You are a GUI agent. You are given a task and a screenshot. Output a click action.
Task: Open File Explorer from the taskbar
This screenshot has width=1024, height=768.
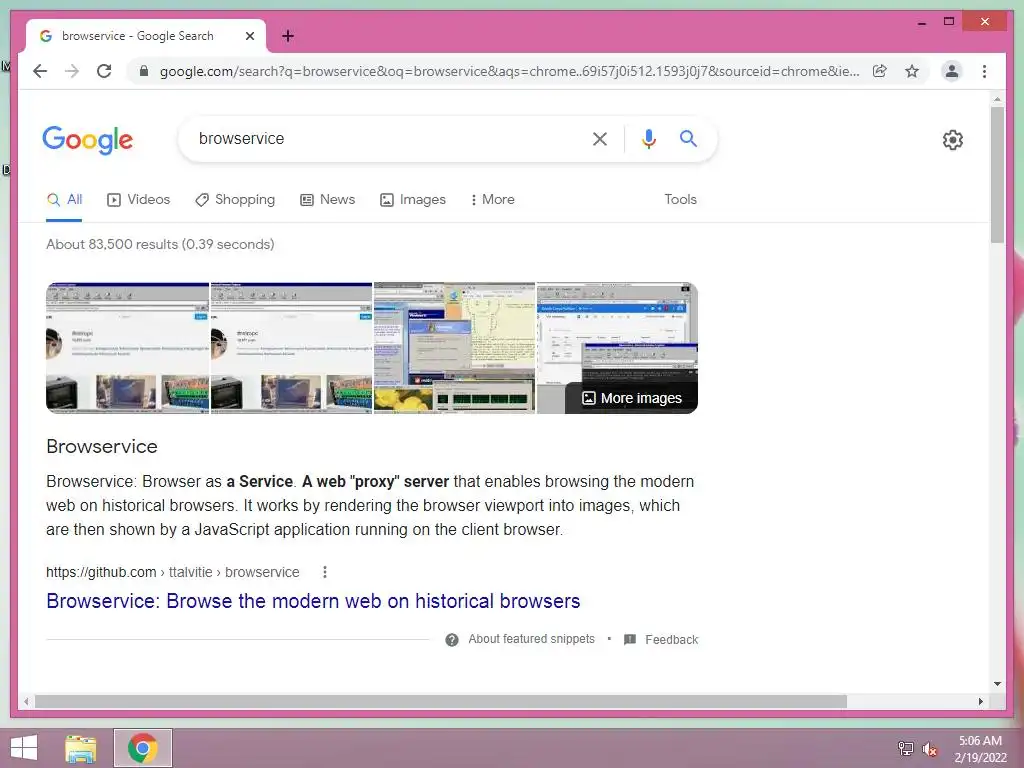coord(81,748)
